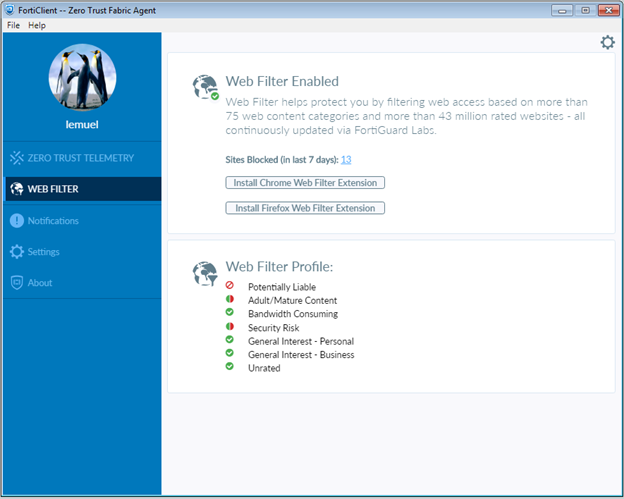Open the Help menu
This screenshot has width=624, height=499.
pyautogui.click(x=37, y=25)
